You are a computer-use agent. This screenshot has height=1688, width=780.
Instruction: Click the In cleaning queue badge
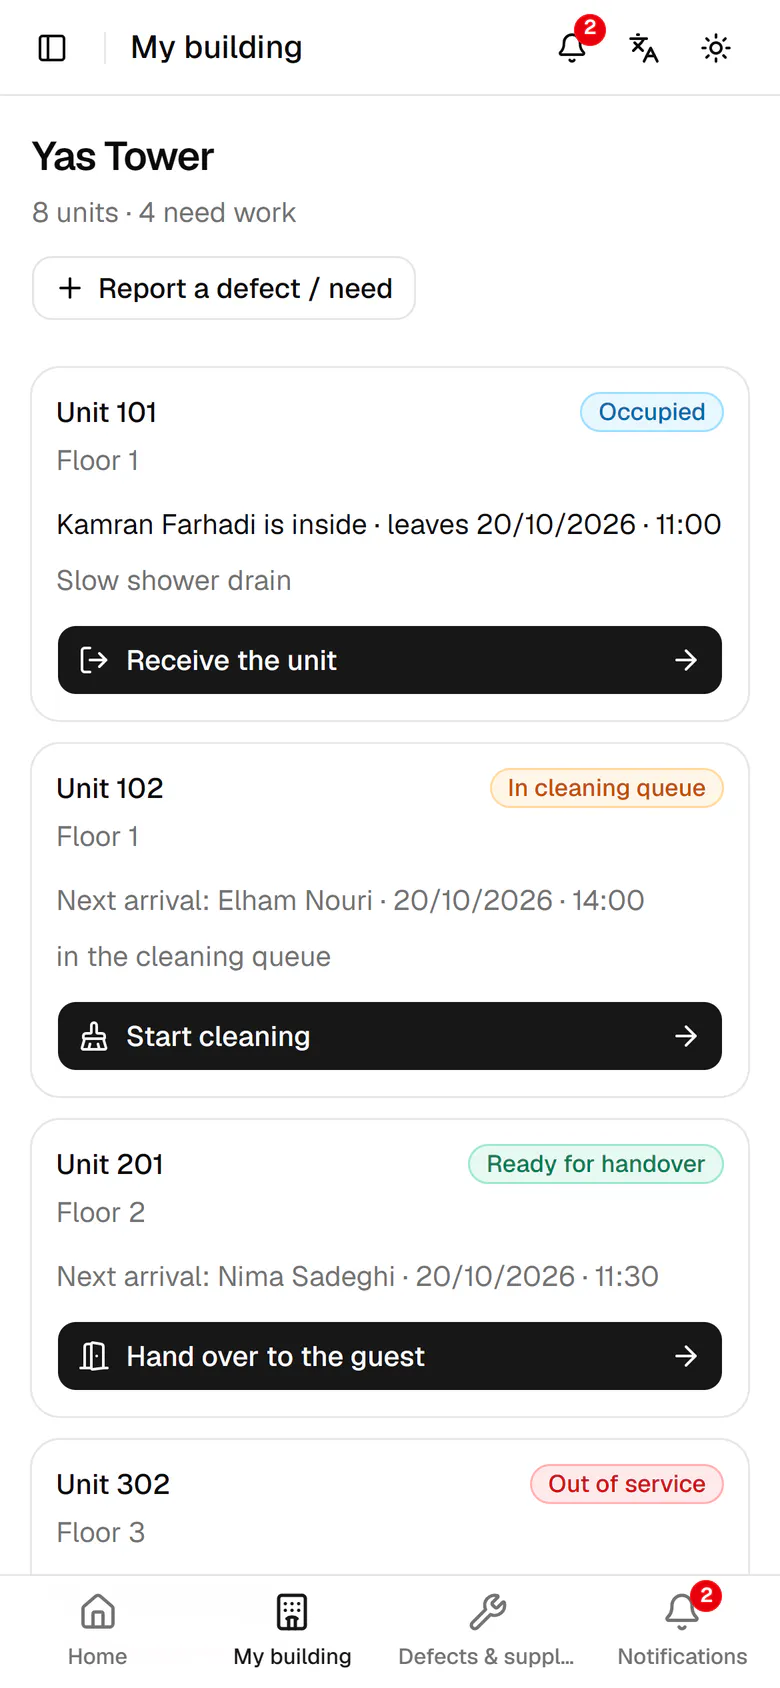(607, 788)
